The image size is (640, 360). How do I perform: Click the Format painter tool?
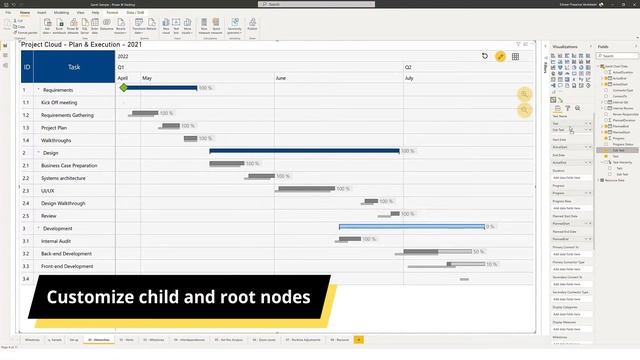26,33
